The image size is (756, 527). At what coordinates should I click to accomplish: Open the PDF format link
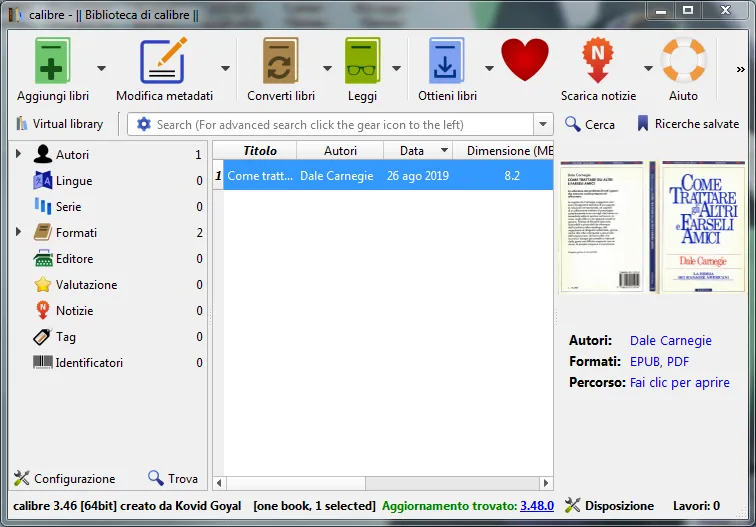coord(678,362)
